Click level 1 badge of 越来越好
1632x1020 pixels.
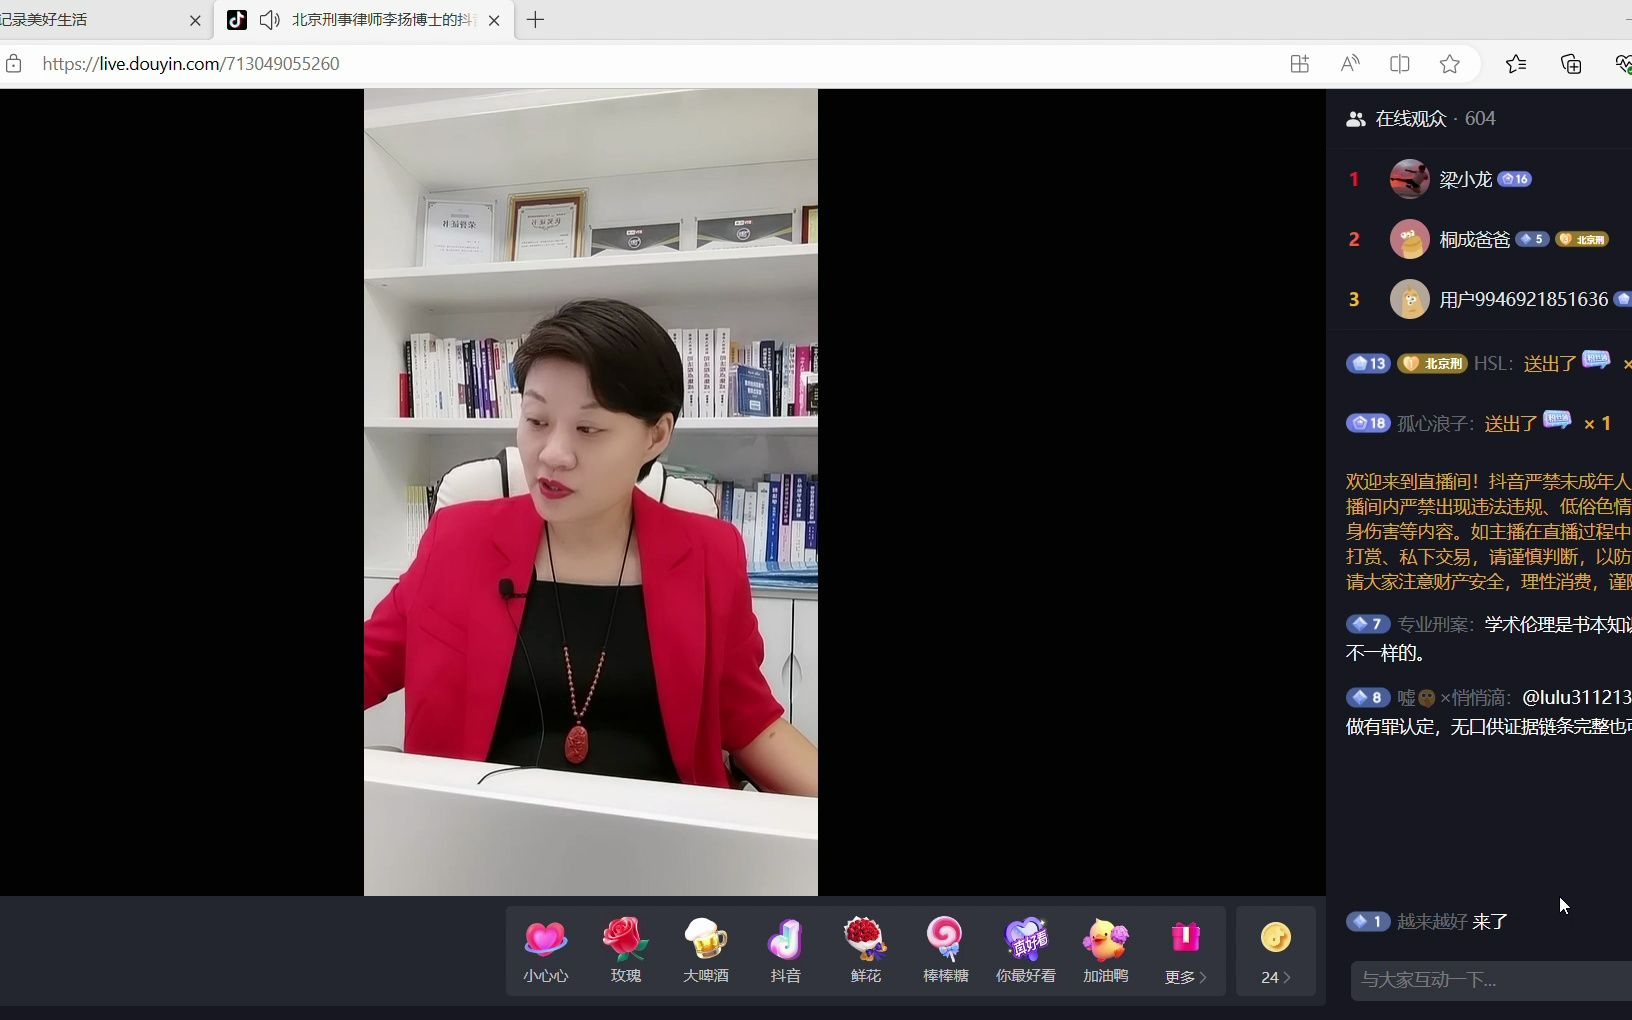click(x=1368, y=922)
